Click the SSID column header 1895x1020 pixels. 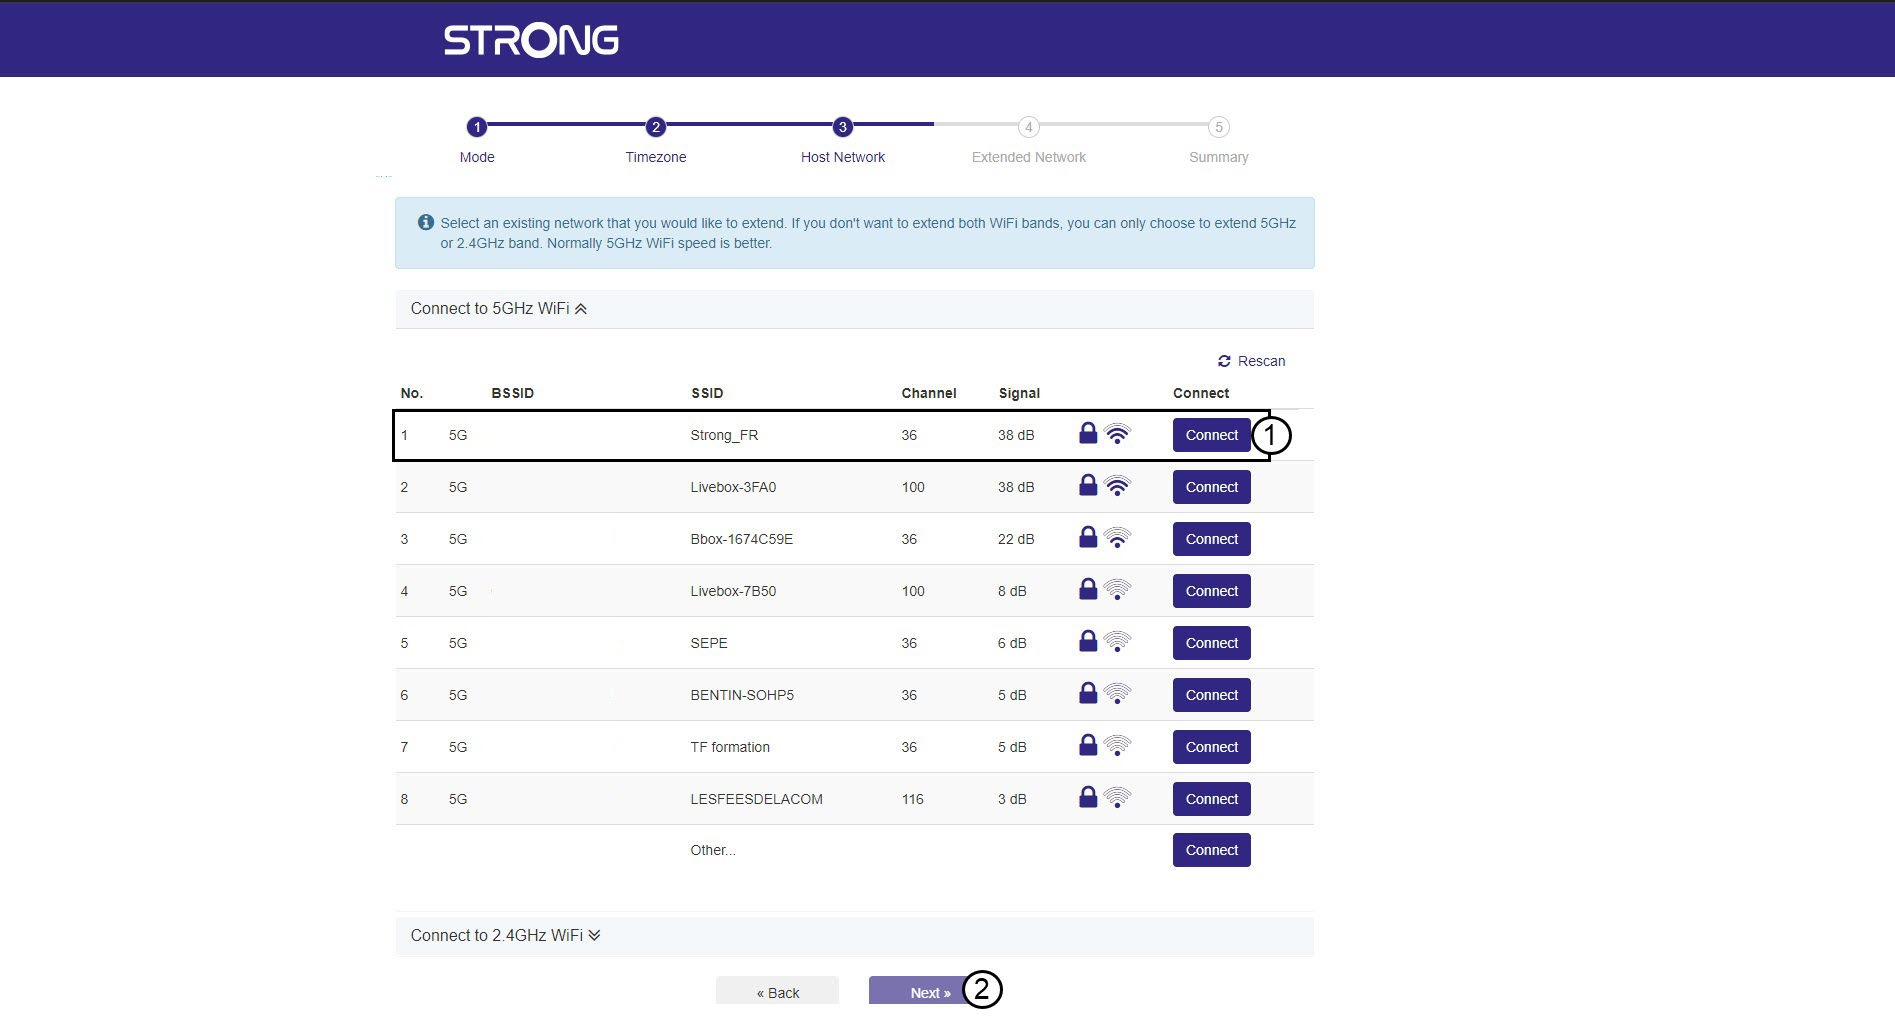[x=707, y=393]
